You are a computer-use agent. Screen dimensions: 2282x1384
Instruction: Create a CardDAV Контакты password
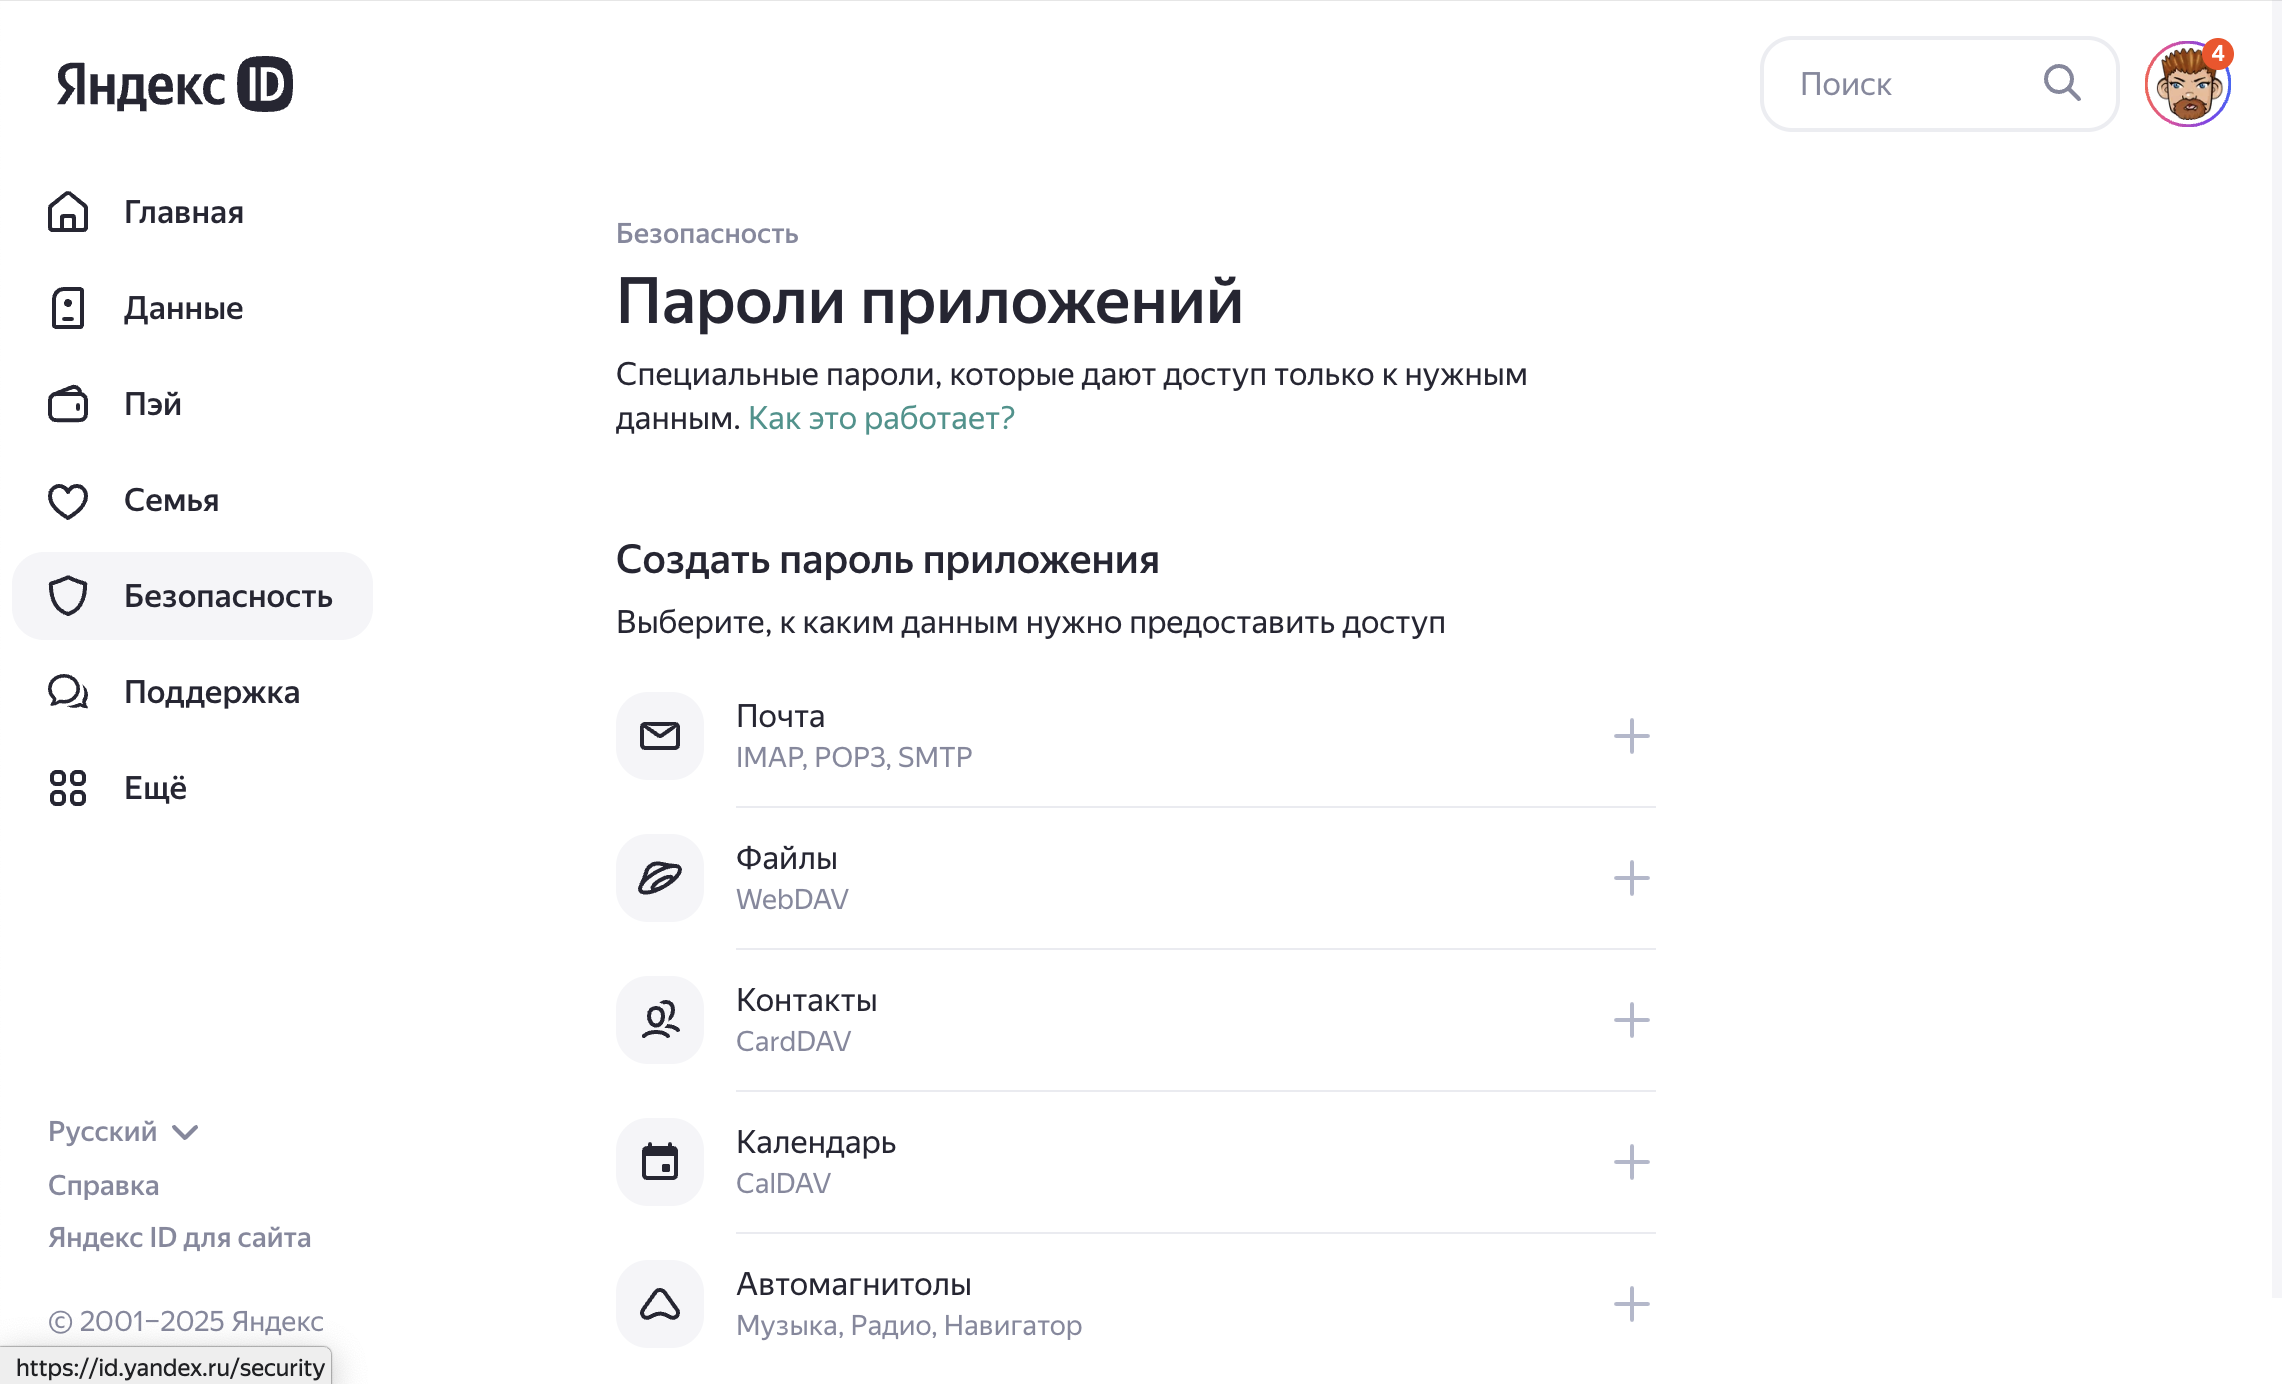coord(1631,1020)
